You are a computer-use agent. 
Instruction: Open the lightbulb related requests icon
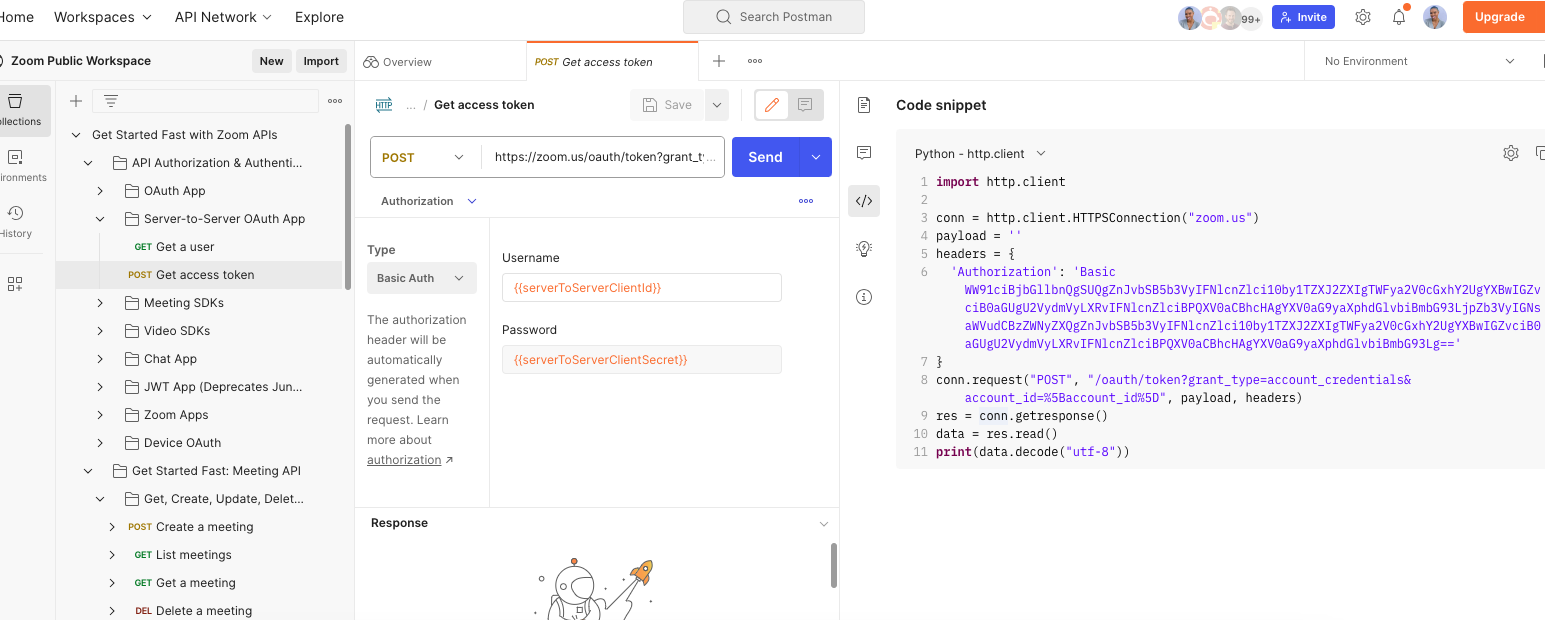click(865, 249)
